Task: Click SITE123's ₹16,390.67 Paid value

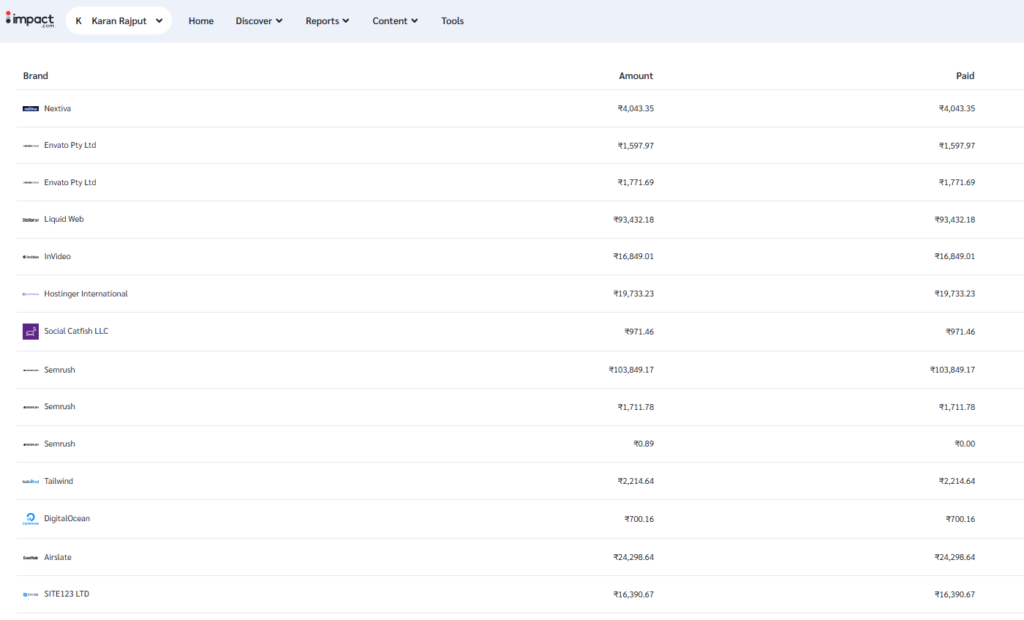Action: [954, 595]
